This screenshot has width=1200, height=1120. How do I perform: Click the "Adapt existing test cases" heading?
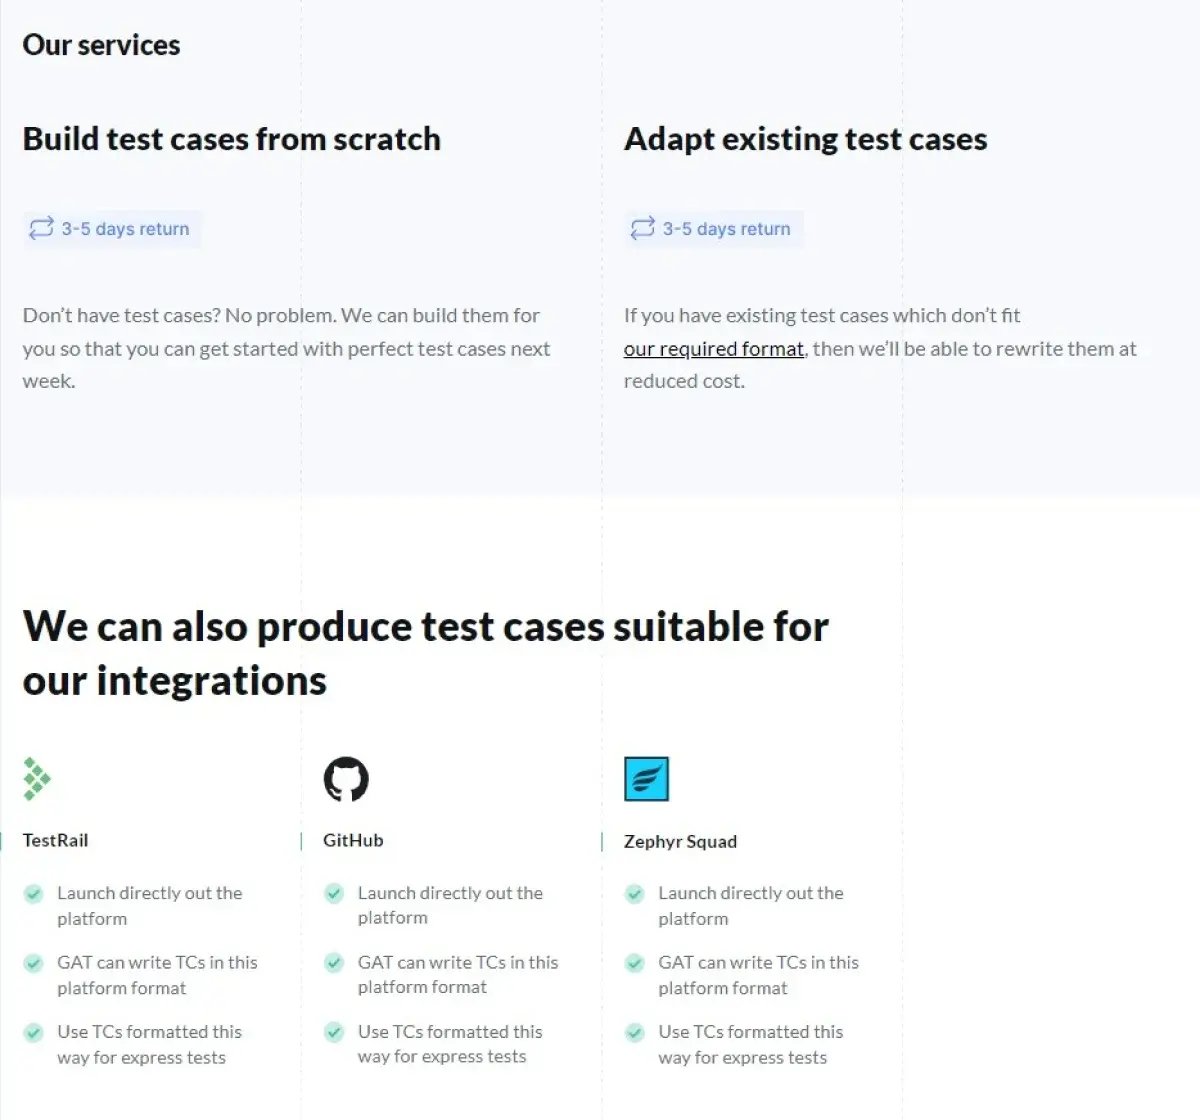click(805, 139)
